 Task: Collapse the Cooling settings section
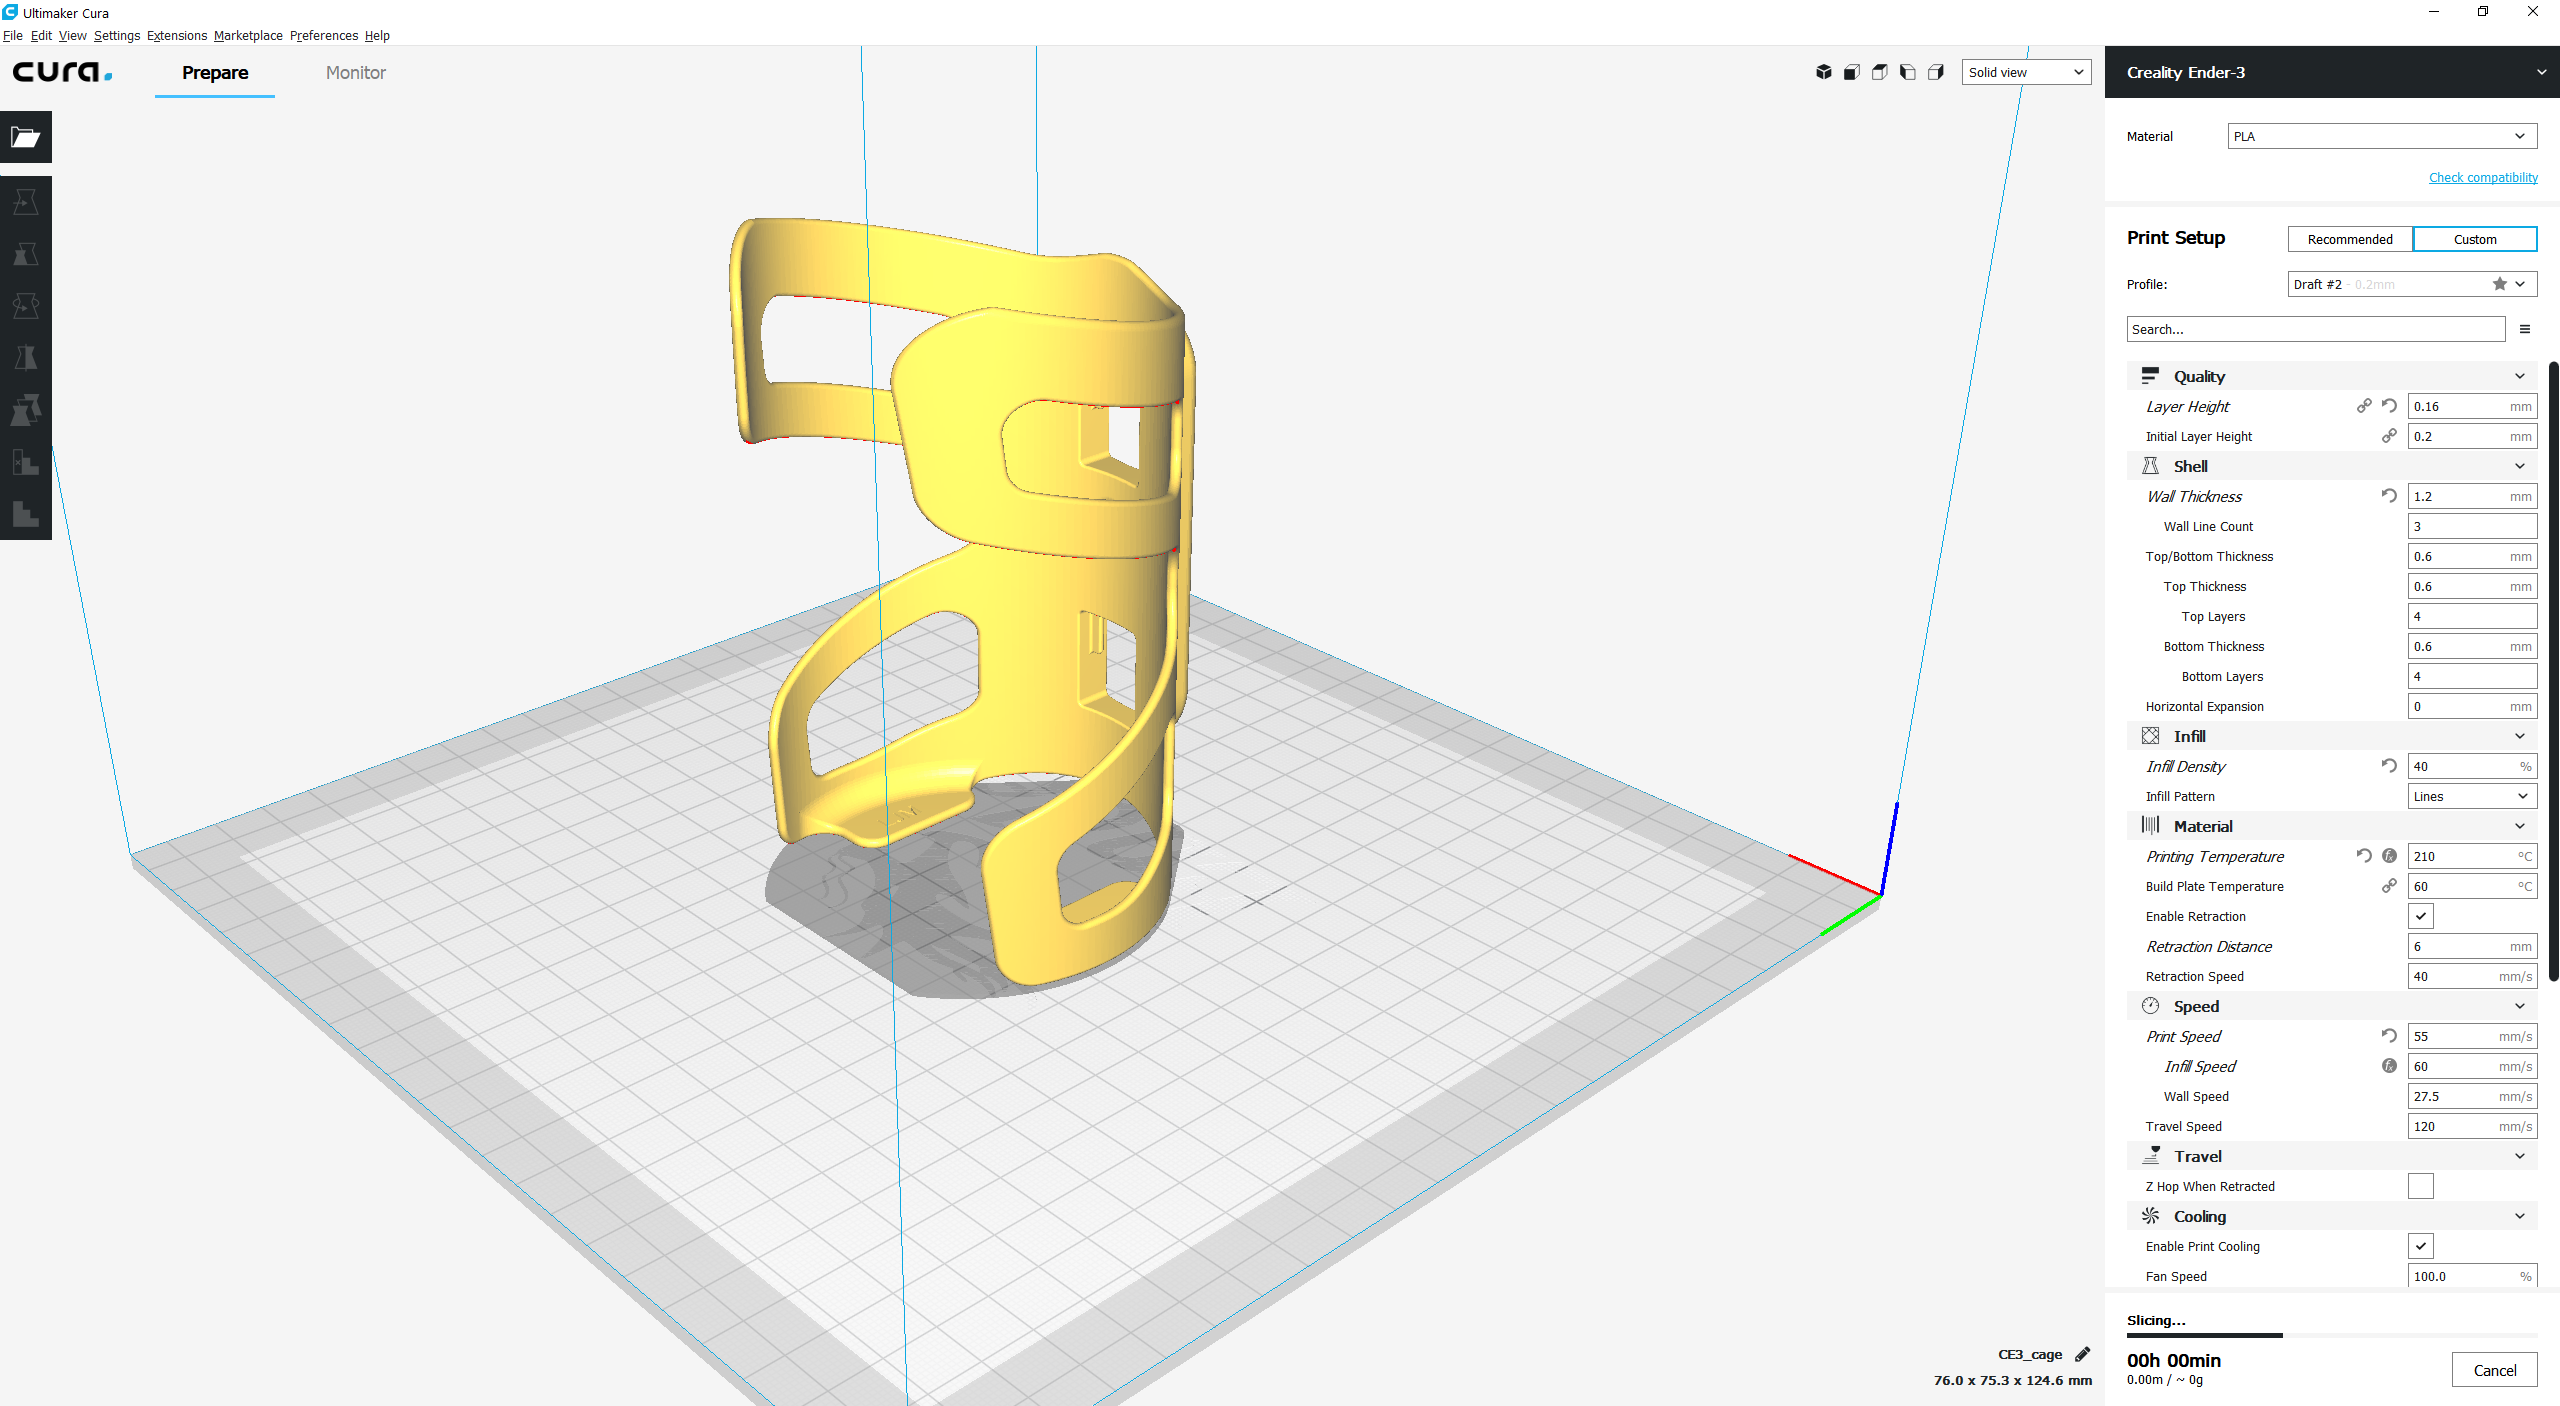[2332, 1216]
